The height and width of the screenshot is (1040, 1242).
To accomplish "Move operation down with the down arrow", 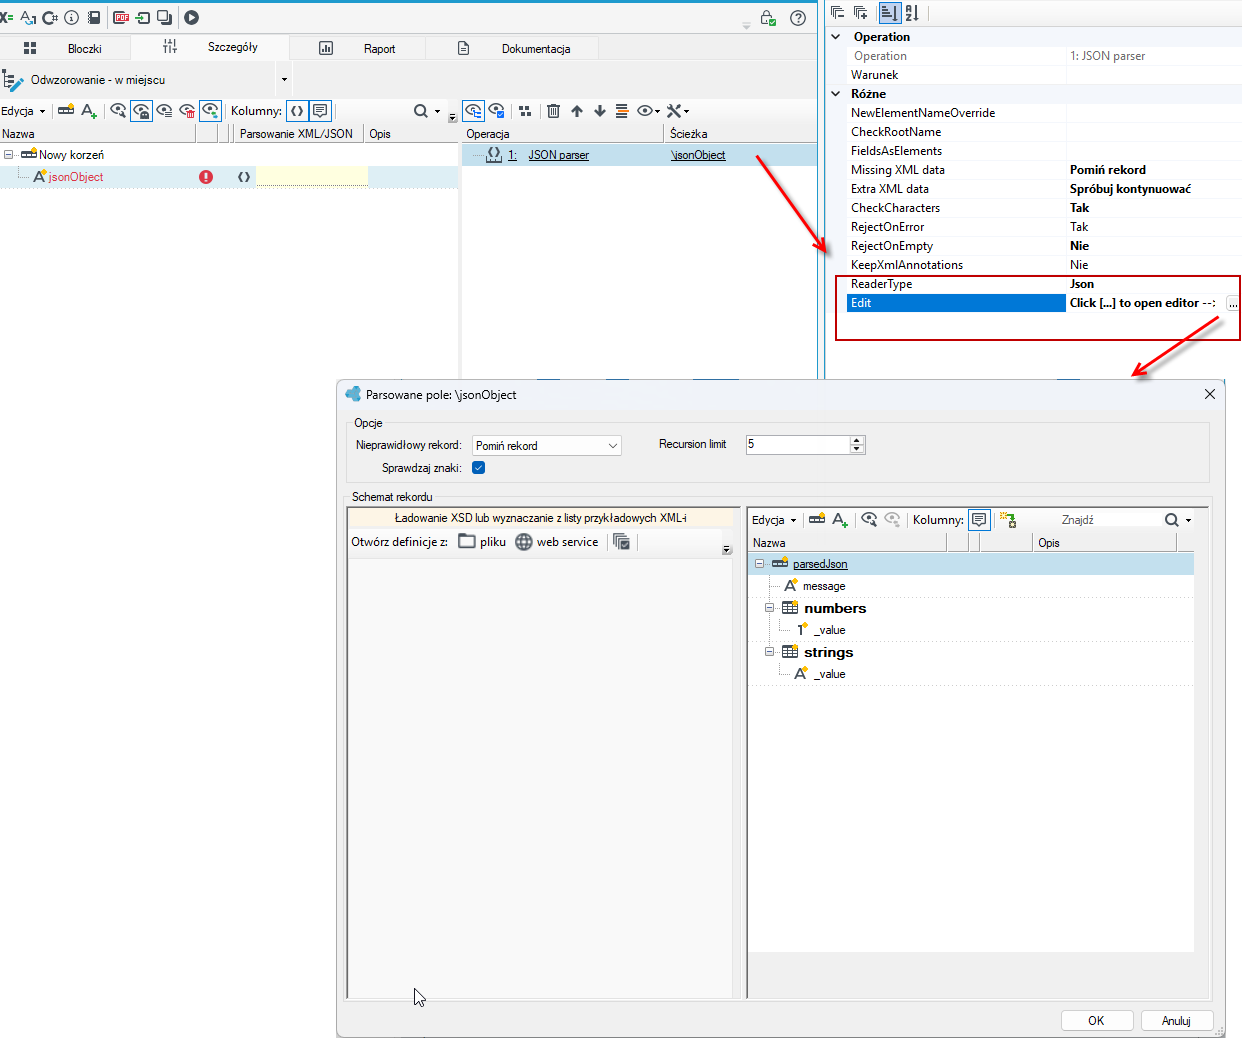I will point(600,111).
